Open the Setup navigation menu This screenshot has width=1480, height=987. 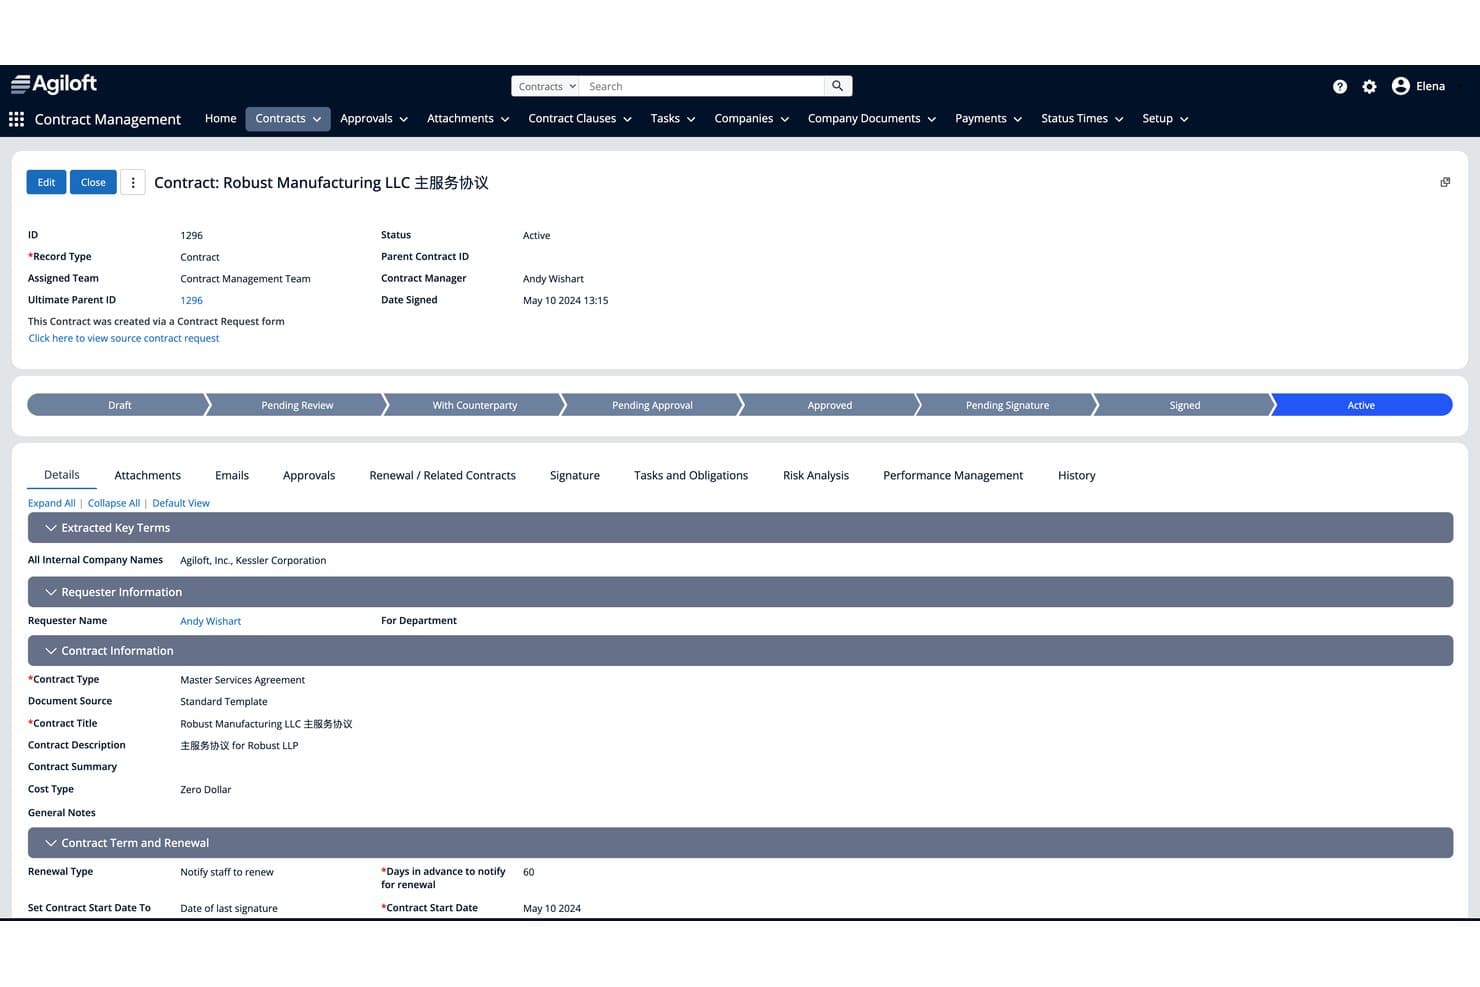1165,119
